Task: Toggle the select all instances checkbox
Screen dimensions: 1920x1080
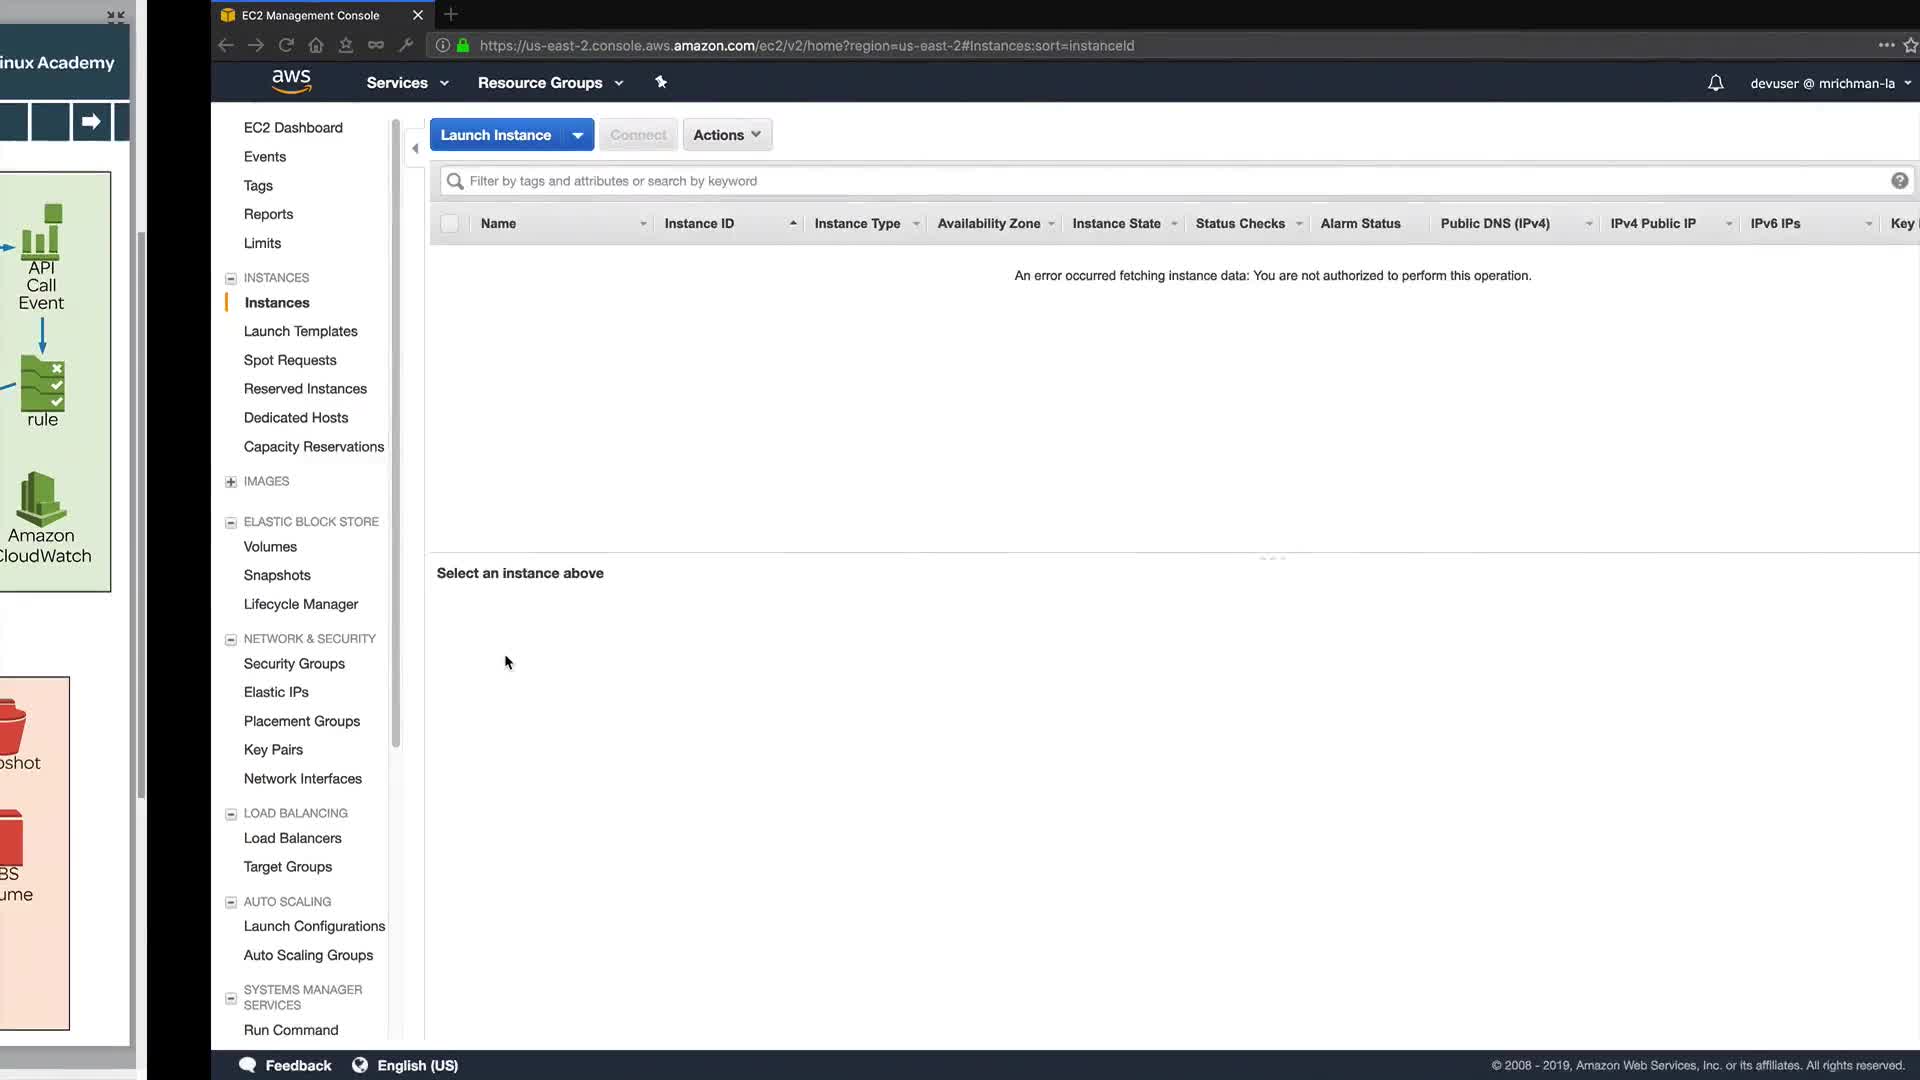Action: 450,224
